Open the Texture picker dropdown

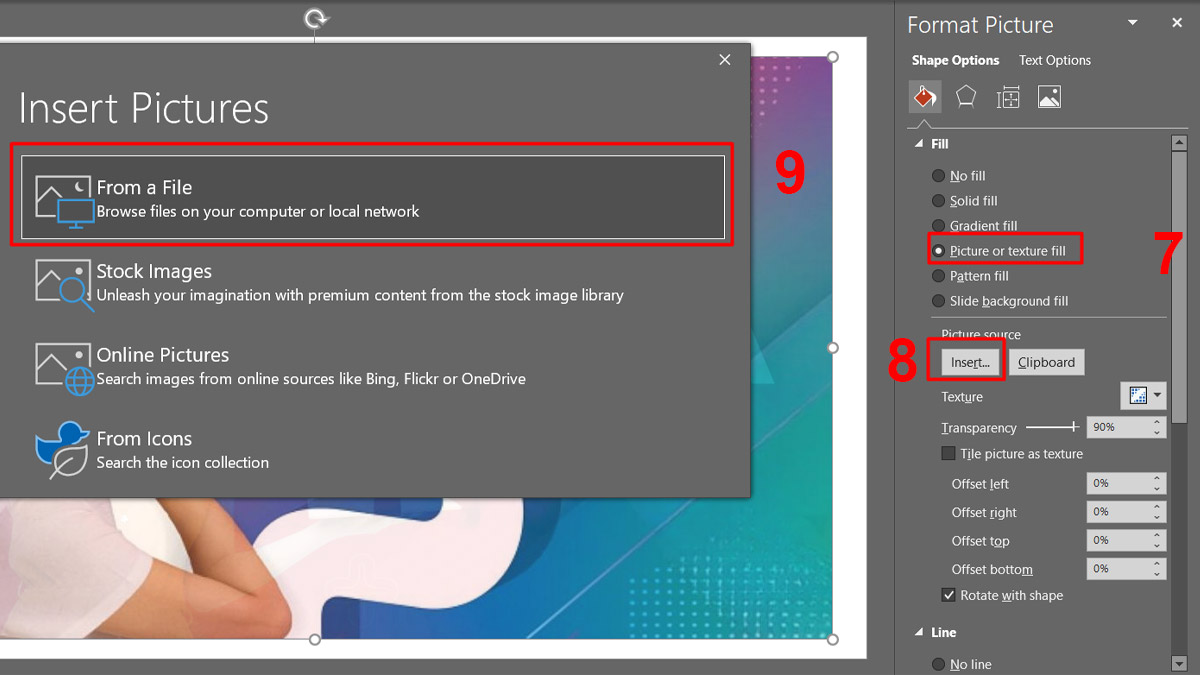coord(1157,395)
